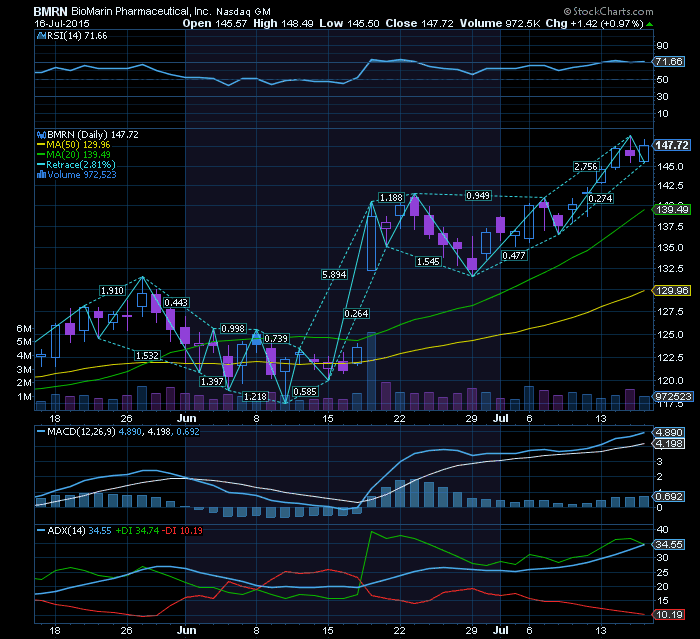This screenshot has width=700, height=639.
Task: Select the High 148.49 value in the header
Action: click(283, 23)
